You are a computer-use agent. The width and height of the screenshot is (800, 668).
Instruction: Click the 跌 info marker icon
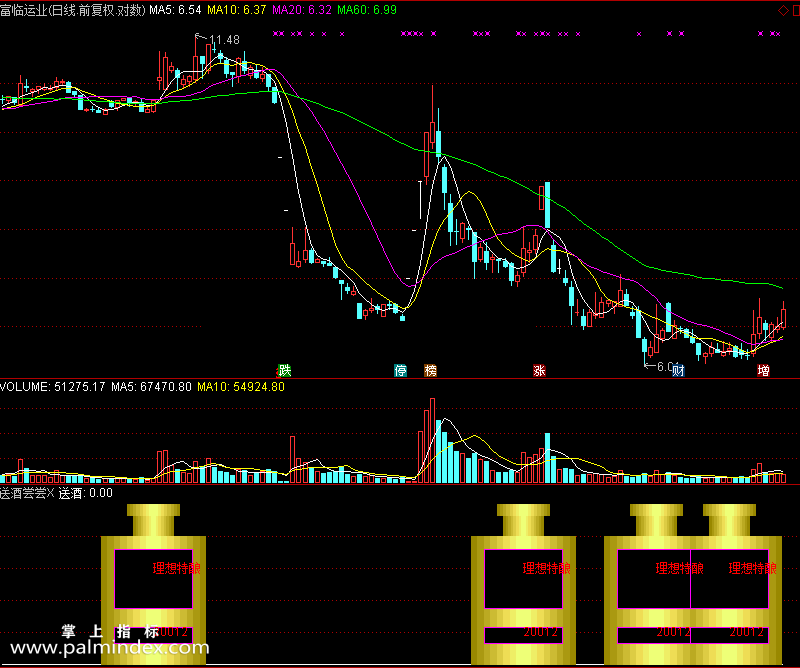tap(284, 370)
